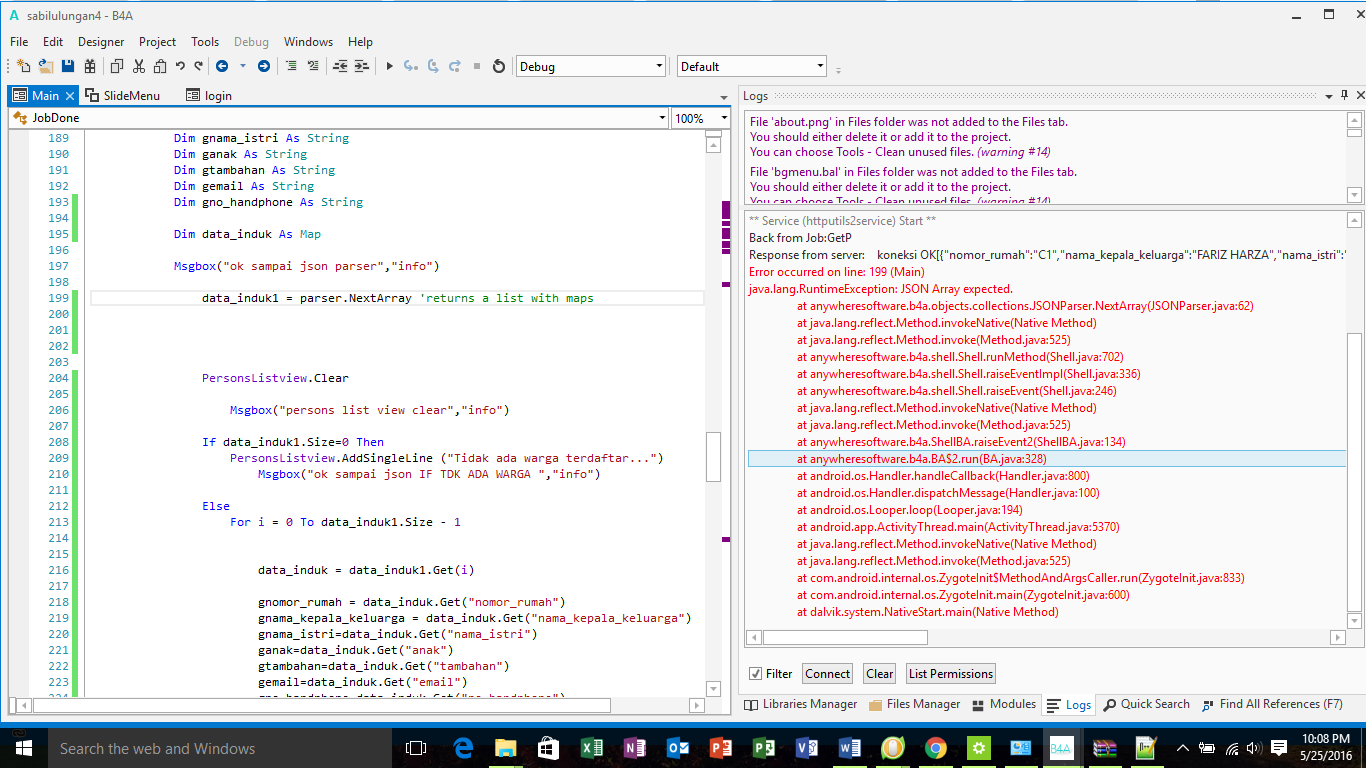Click the Restart circular arrow icon

click(x=499, y=66)
